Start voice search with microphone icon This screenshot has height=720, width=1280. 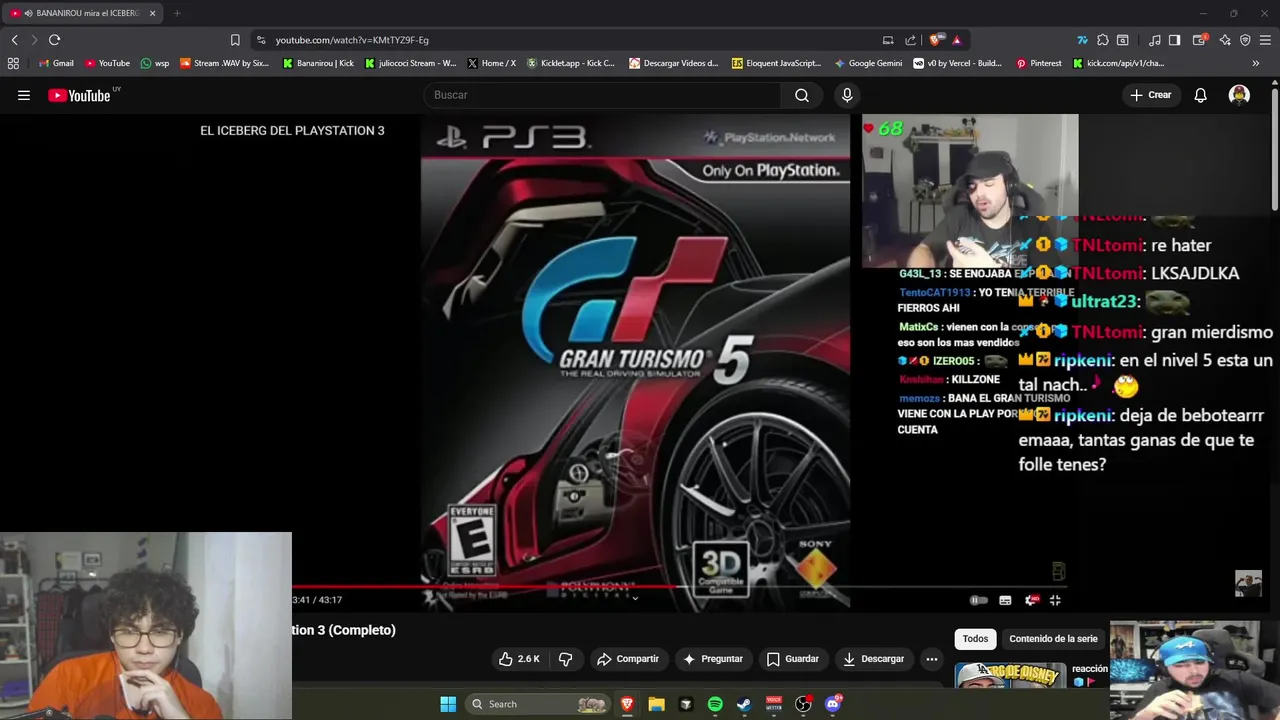point(847,95)
